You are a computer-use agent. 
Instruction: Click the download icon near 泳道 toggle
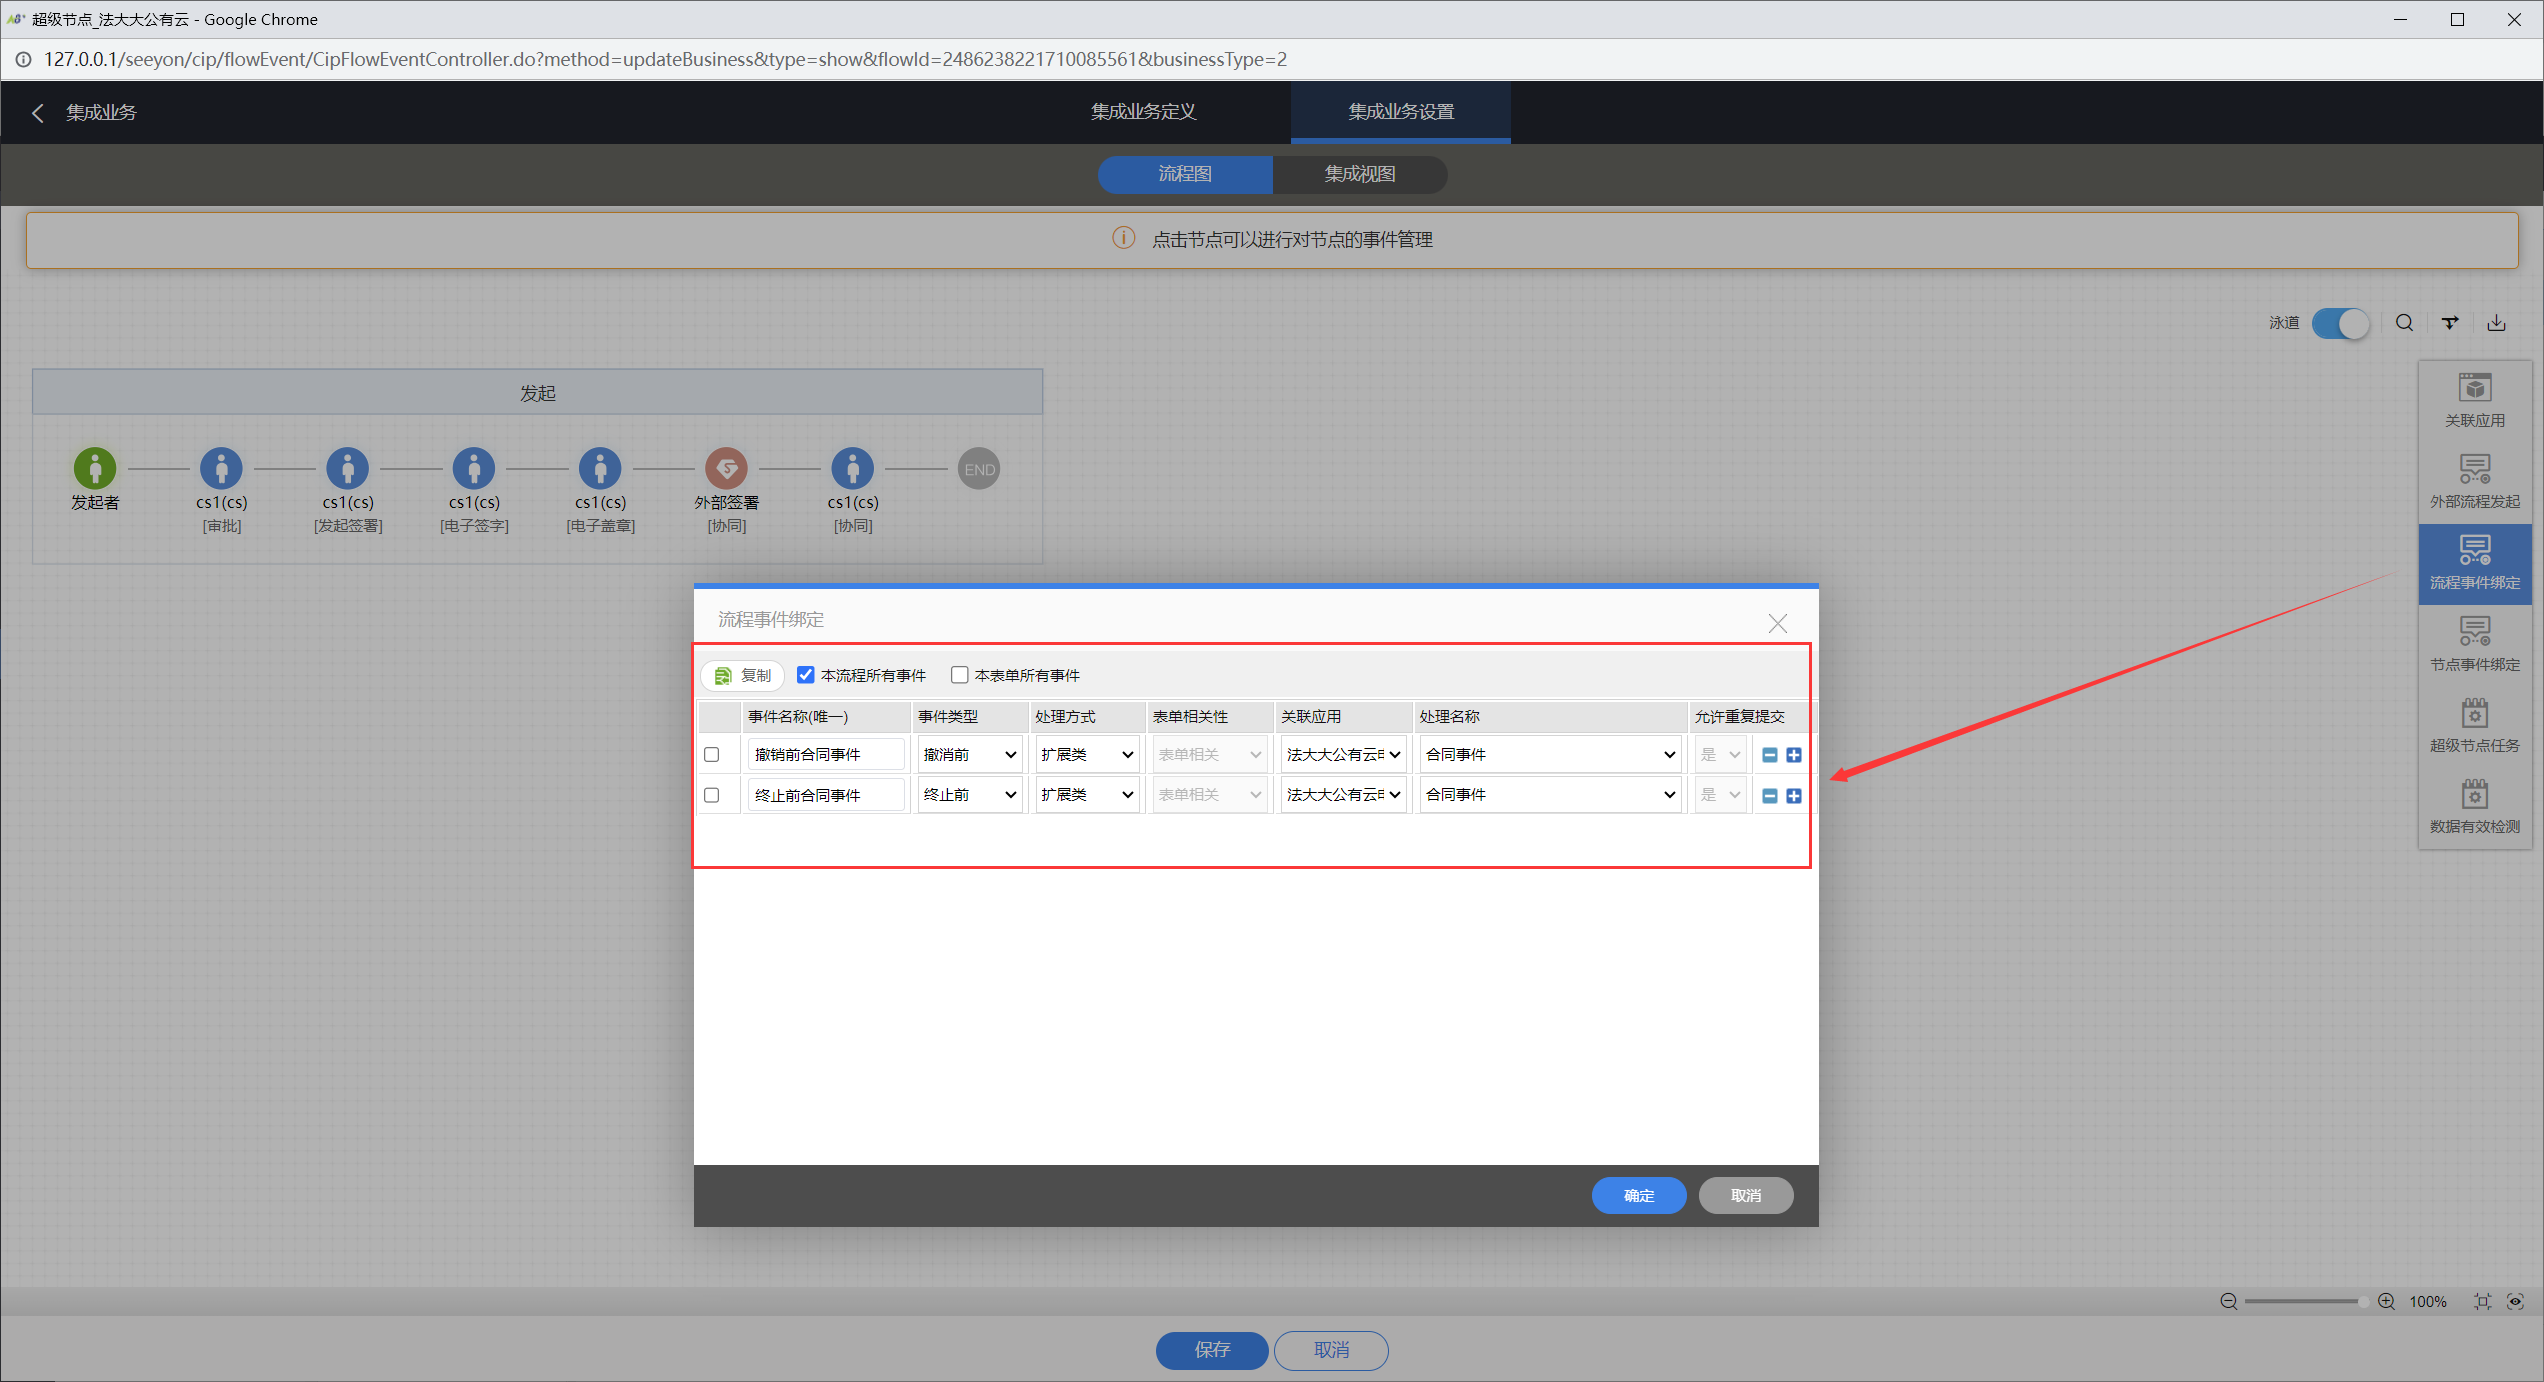point(2496,323)
